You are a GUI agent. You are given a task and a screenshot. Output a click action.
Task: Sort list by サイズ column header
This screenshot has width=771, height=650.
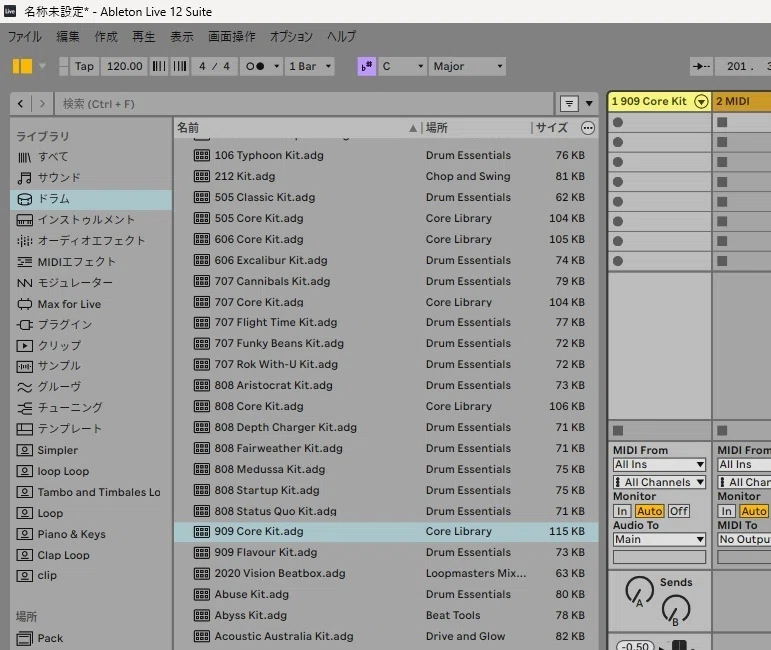click(551, 128)
